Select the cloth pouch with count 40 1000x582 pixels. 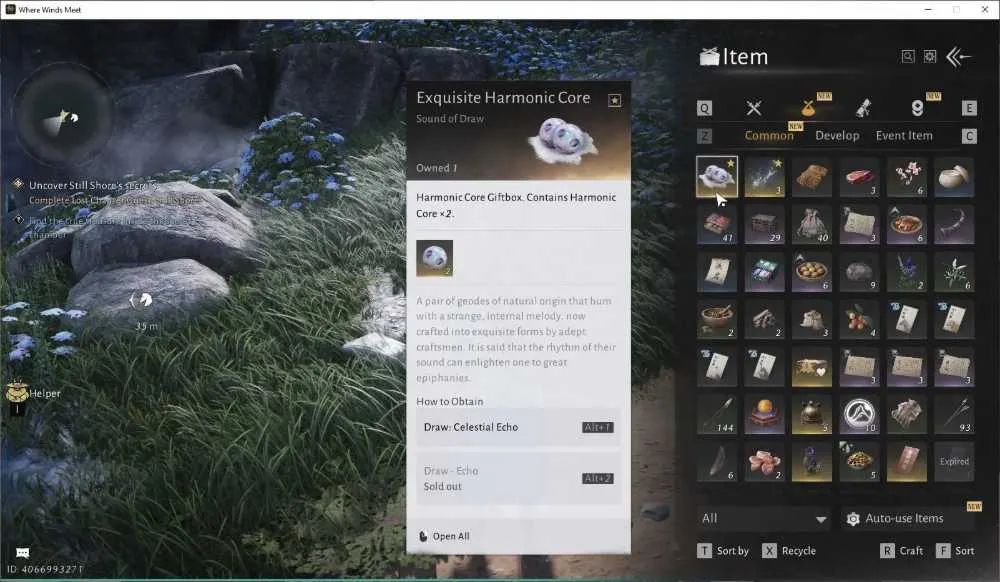[812, 224]
